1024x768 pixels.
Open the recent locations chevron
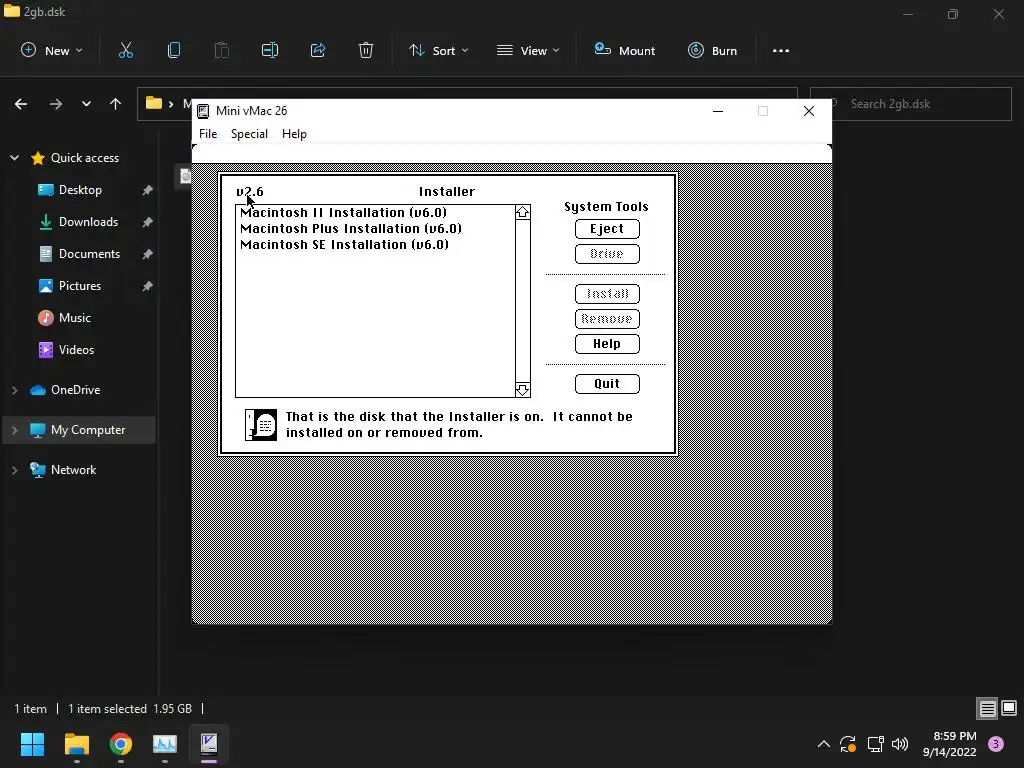pos(86,104)
